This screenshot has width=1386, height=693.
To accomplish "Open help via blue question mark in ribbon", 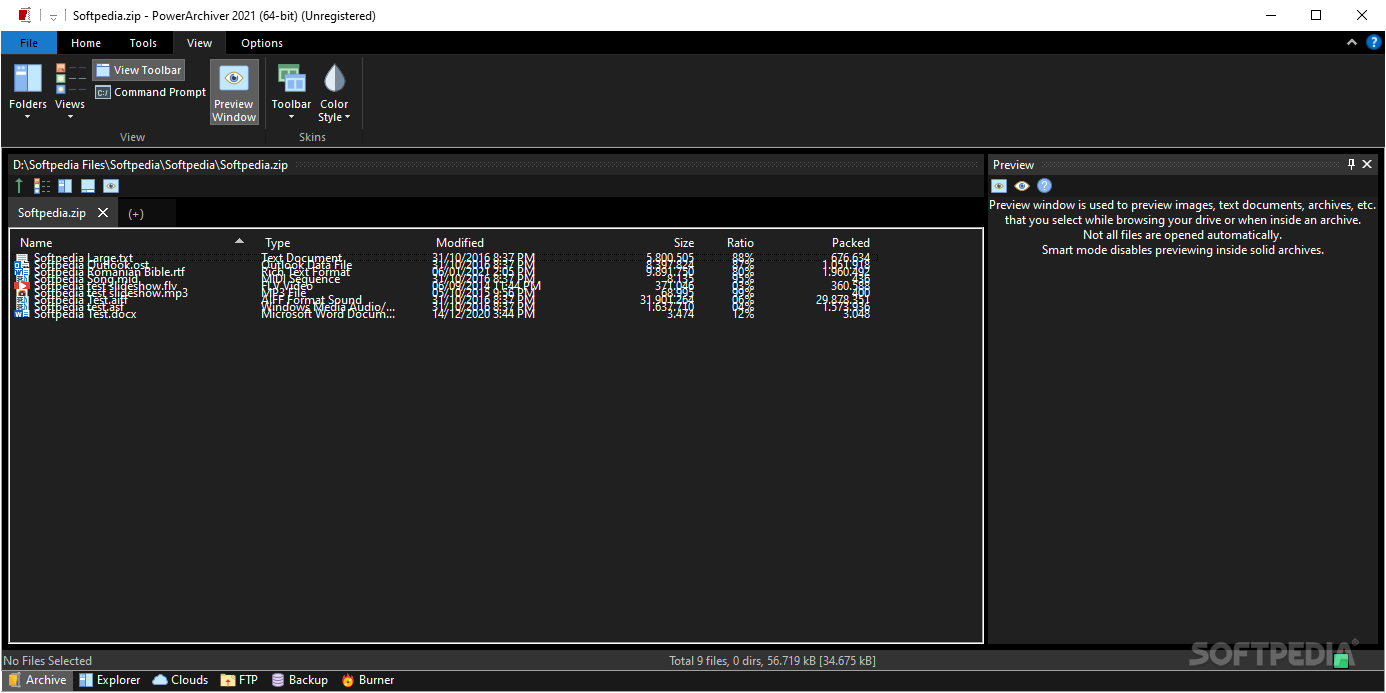I will [1374, 43].
